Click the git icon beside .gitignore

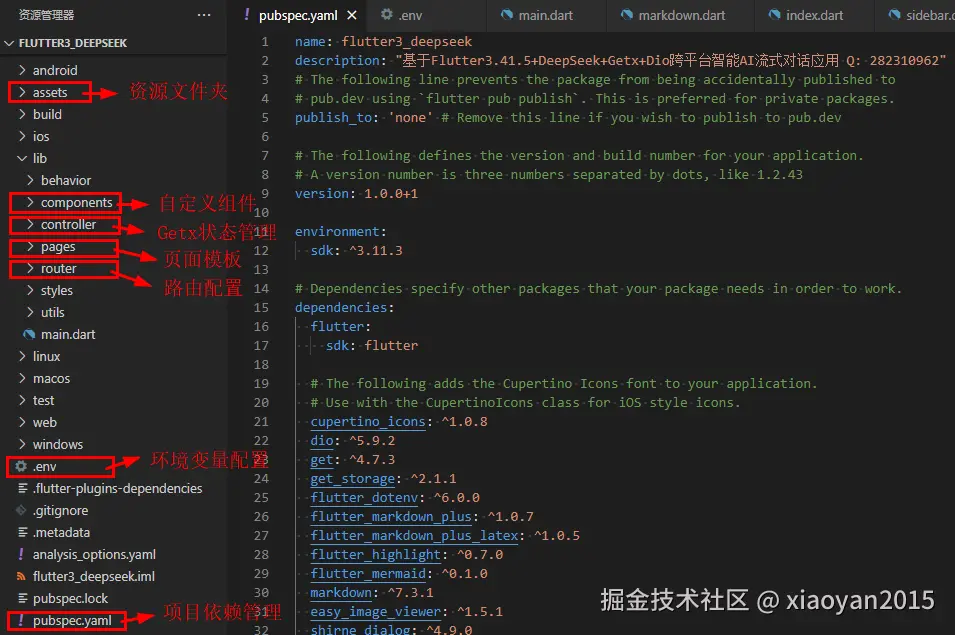22,510
